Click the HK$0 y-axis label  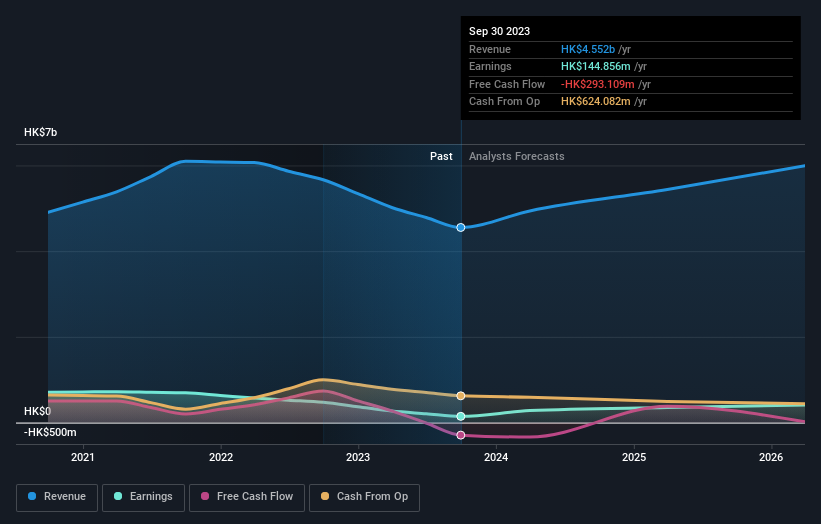(x=38, y=411)
